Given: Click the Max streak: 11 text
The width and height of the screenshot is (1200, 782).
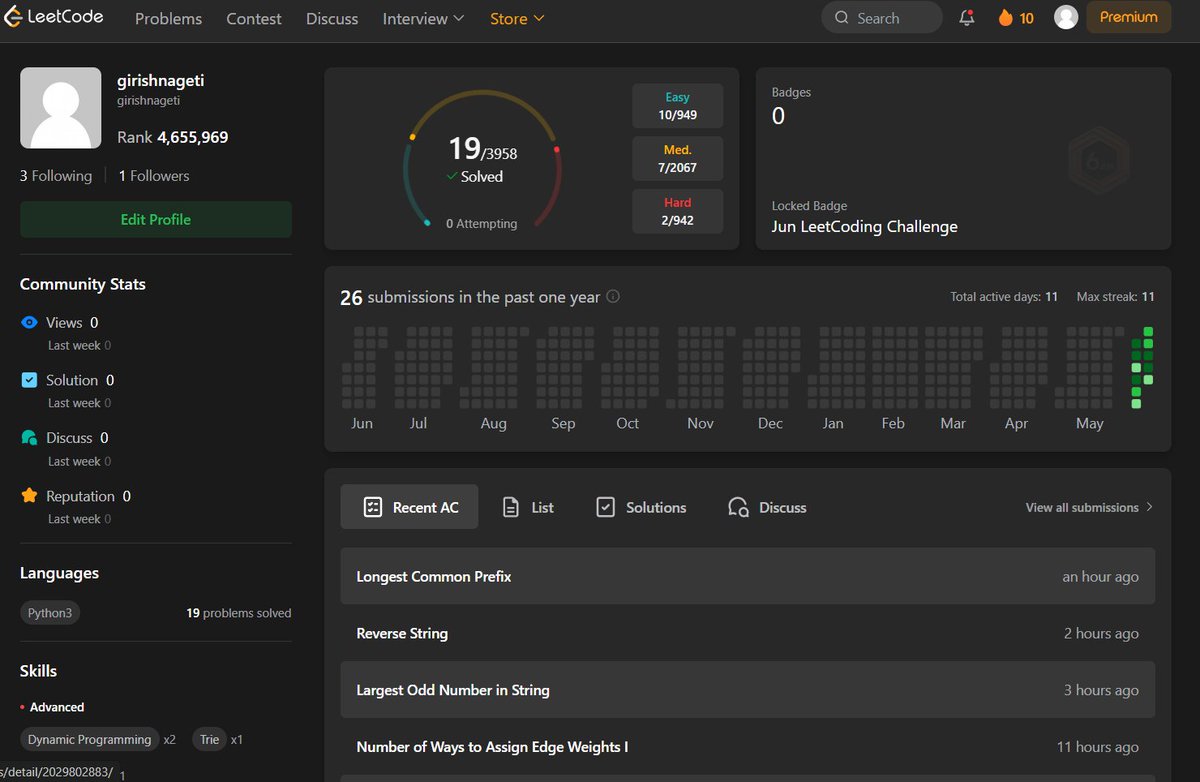Looking at the screenshot, I should click(x=1115, y=297).
